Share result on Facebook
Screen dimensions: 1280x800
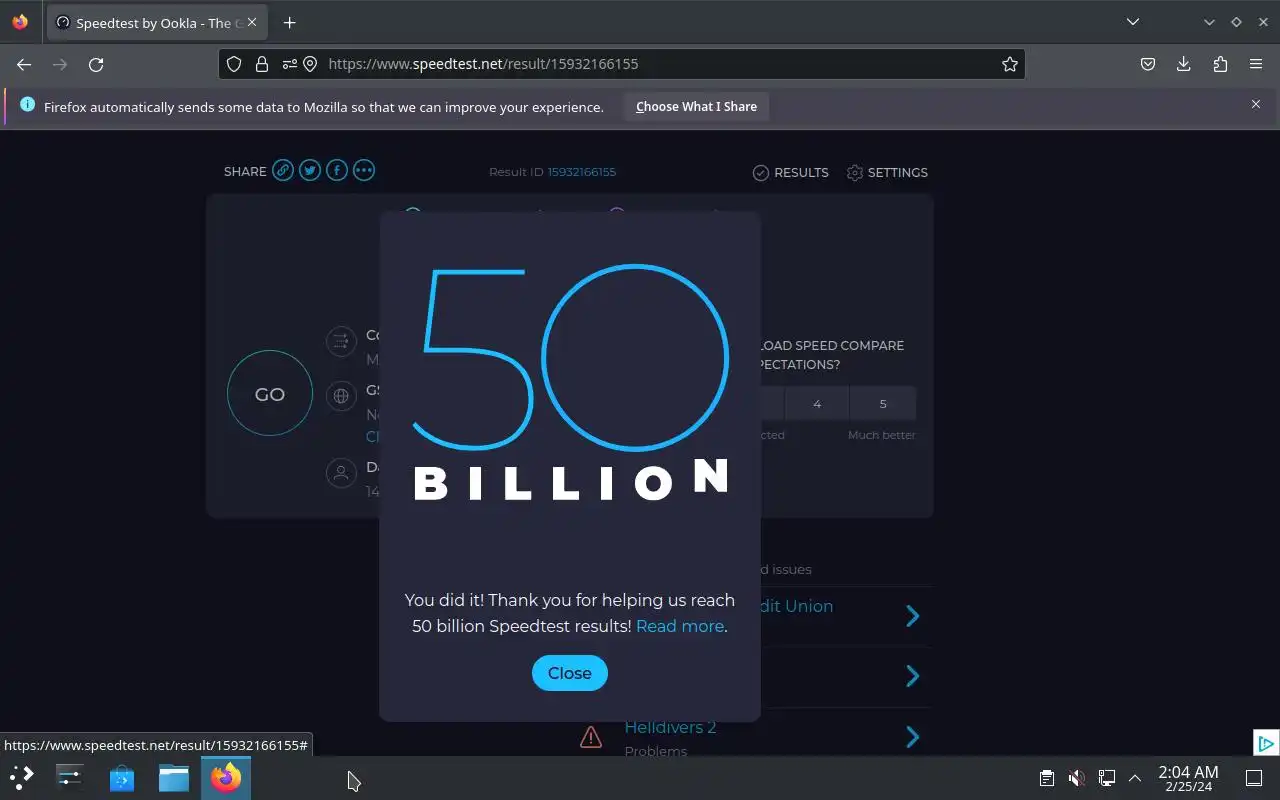coord(337,171)
